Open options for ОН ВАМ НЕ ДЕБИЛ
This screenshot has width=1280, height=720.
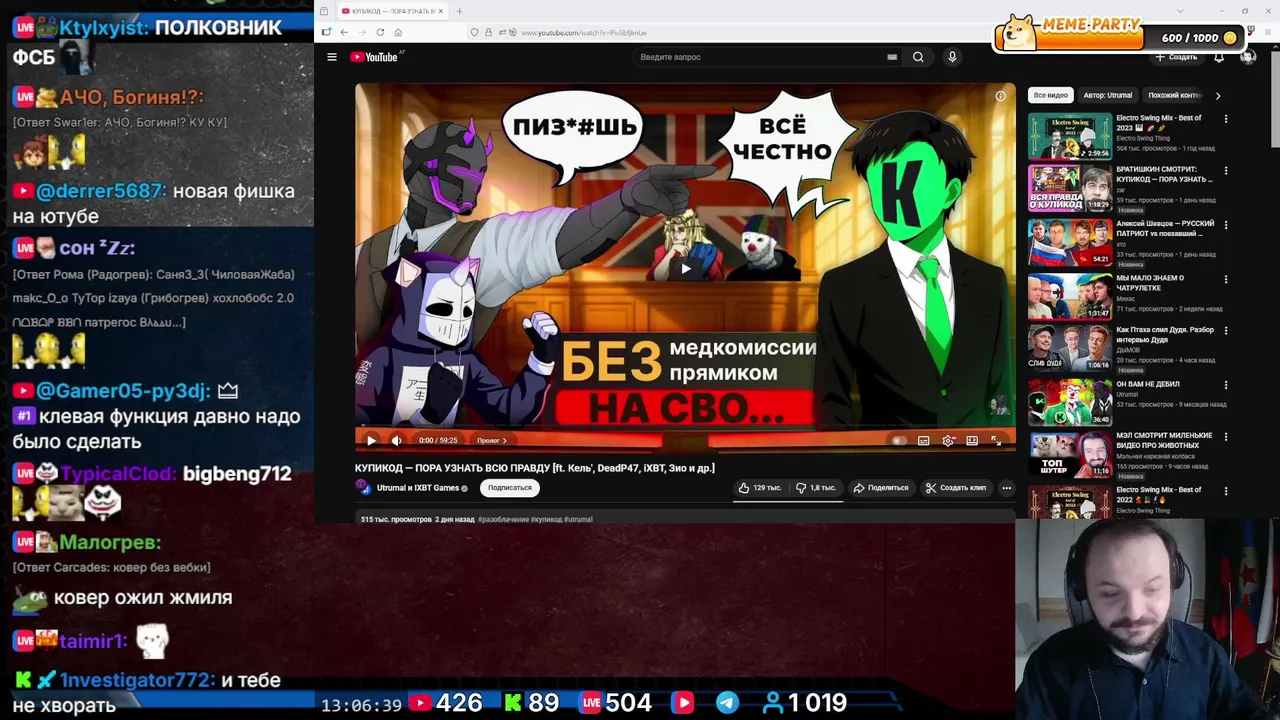tap(1226, 385)
